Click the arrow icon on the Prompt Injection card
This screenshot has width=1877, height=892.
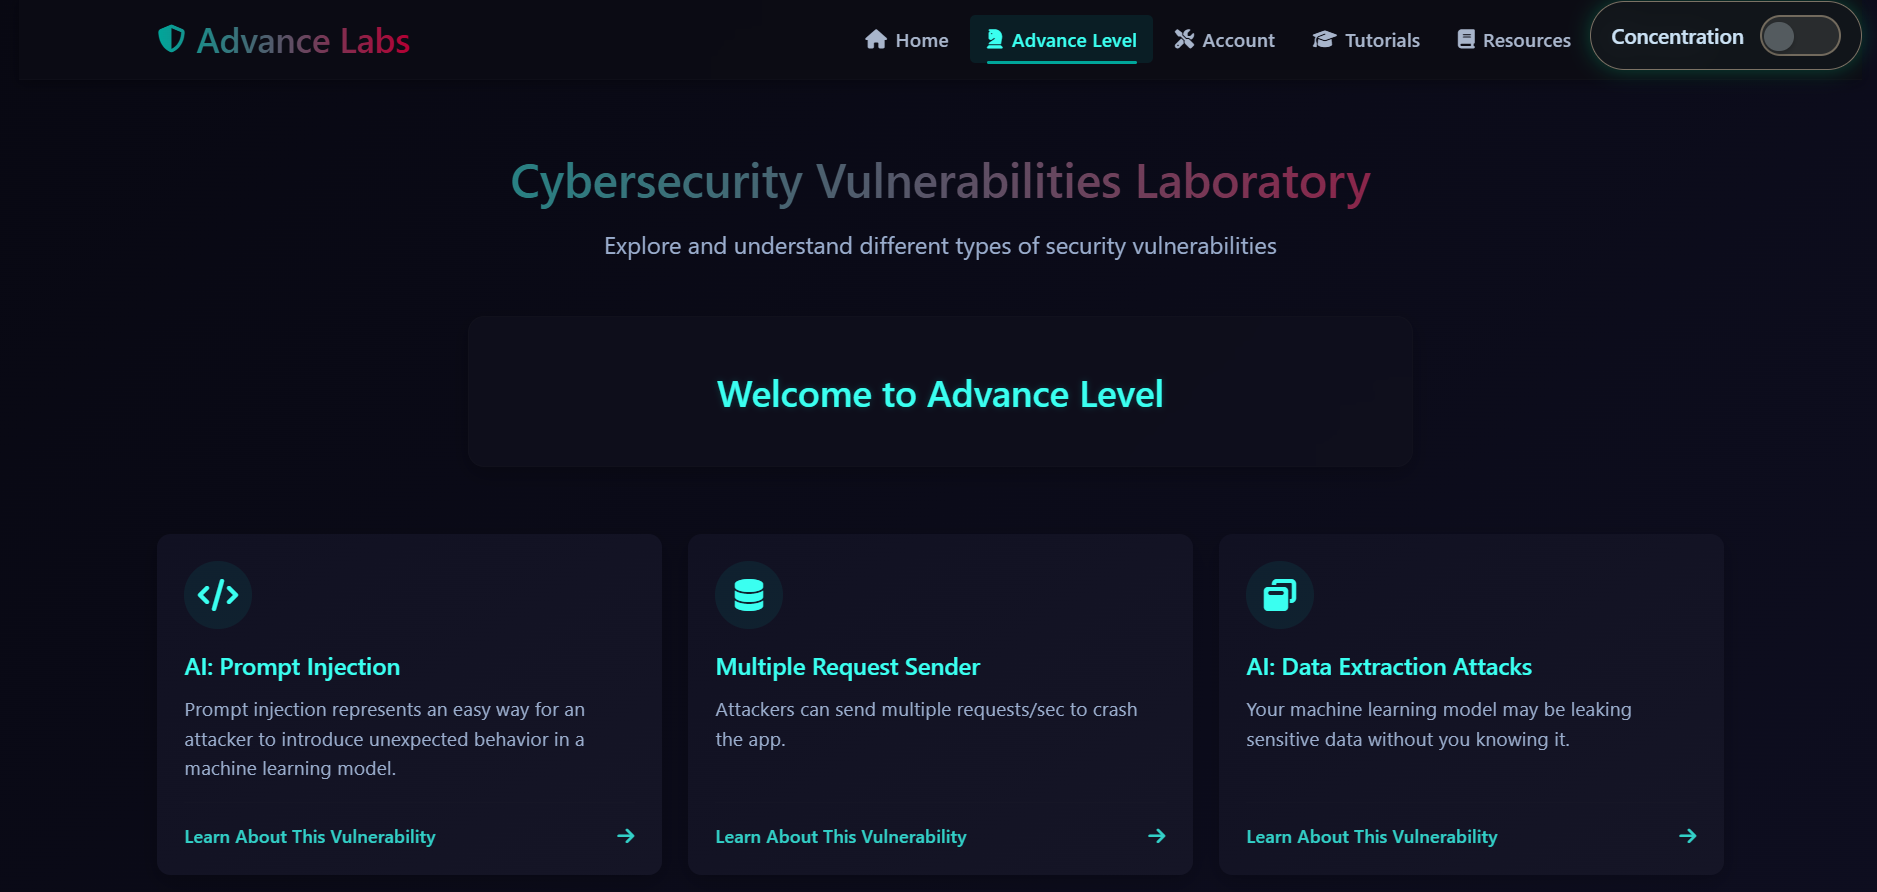[626, 836]
